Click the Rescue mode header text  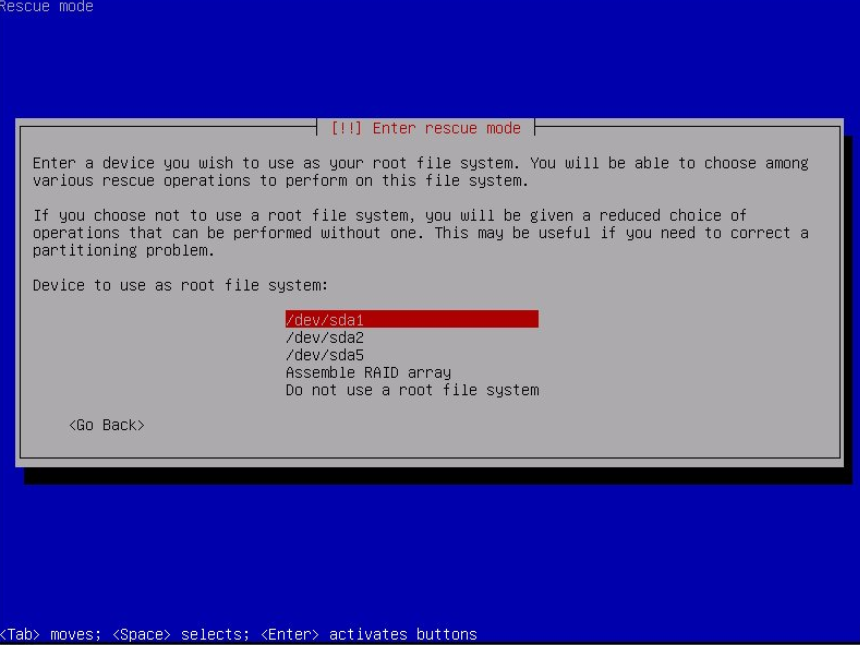[x=47, y=7]
